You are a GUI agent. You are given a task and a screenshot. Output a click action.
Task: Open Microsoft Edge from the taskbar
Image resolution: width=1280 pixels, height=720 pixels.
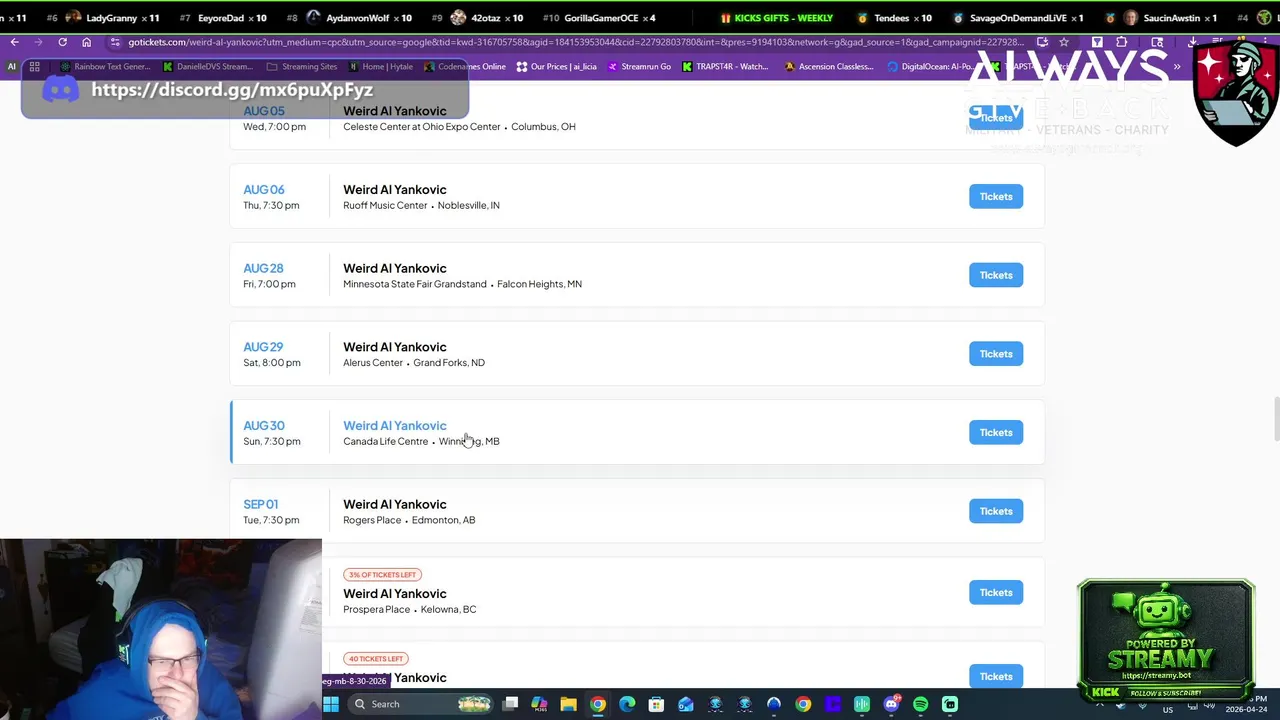pyautogui.click(x=627, y=704)
